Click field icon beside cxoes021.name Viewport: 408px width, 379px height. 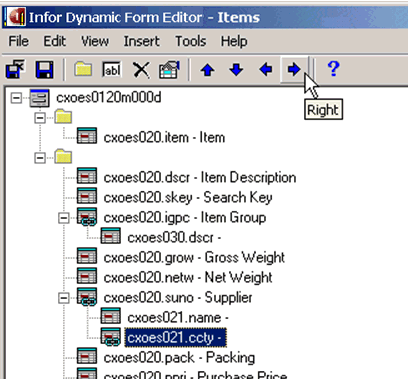111,316
